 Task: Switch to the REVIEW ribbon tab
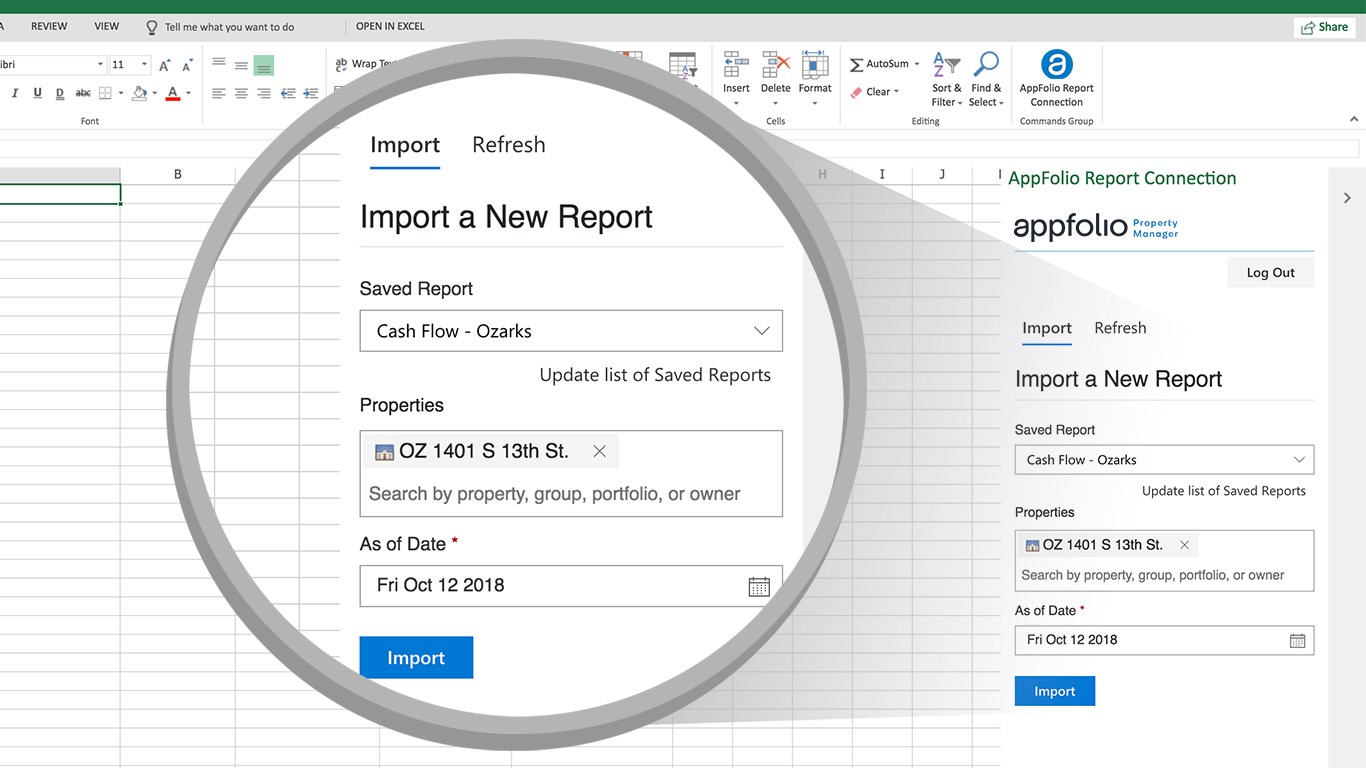click(x=49, y=27)
